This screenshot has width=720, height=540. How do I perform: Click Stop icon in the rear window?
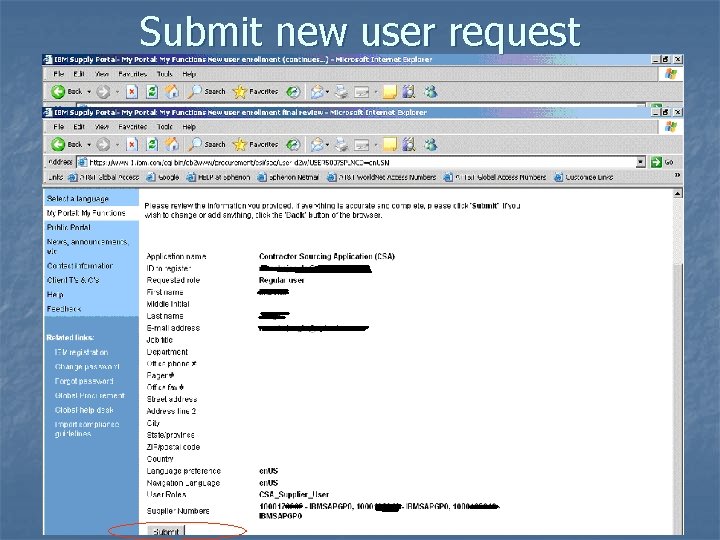(132, 92)
